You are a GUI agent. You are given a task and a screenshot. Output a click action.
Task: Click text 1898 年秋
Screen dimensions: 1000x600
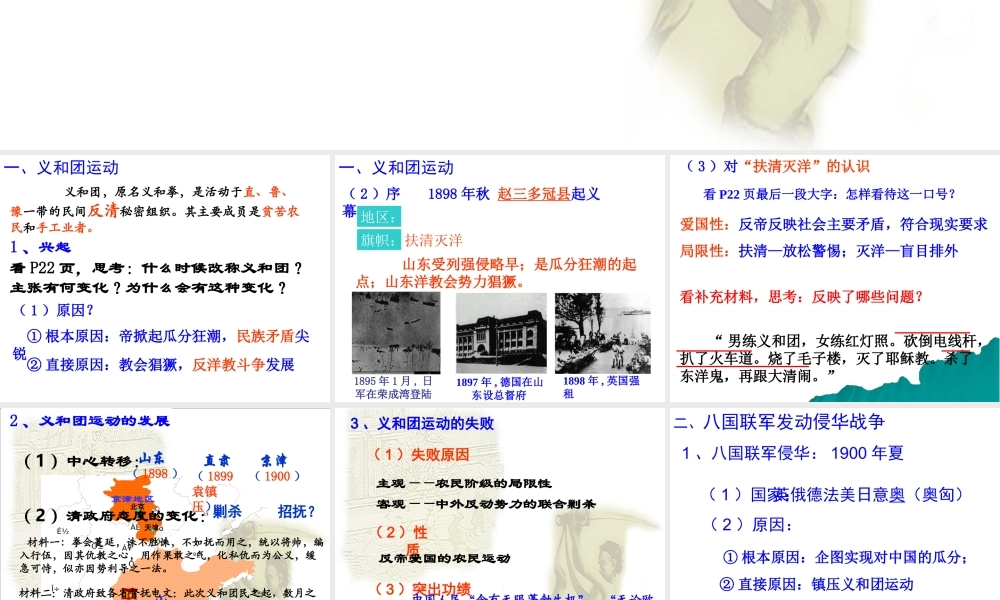tap(459, 194)
